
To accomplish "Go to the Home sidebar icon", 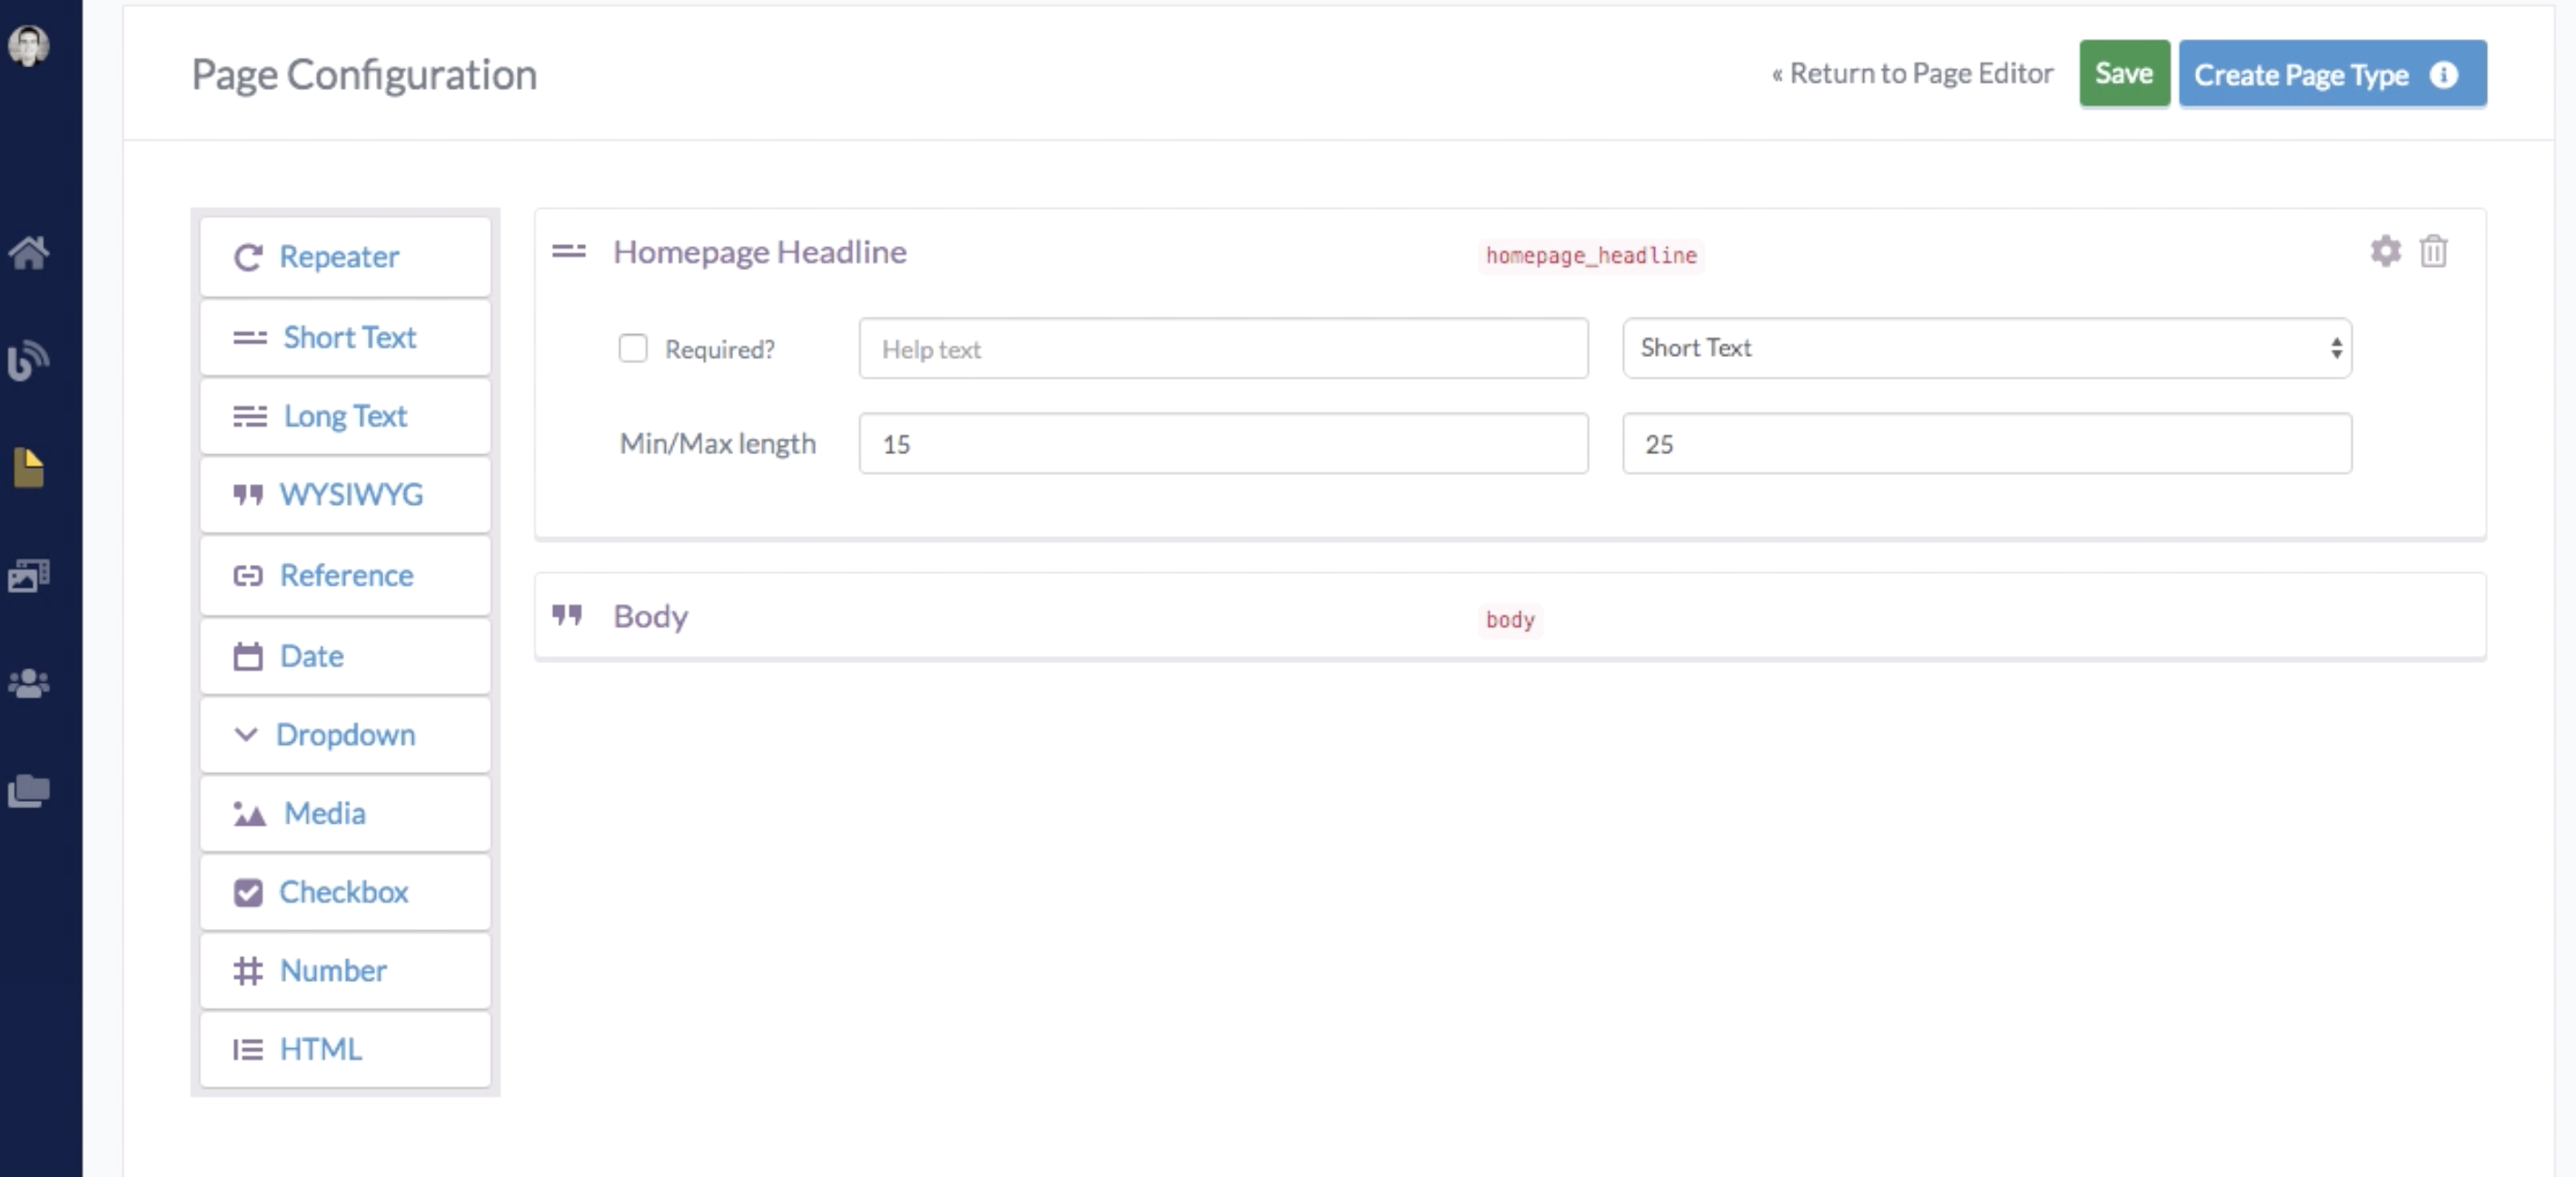I will [29, 253].
